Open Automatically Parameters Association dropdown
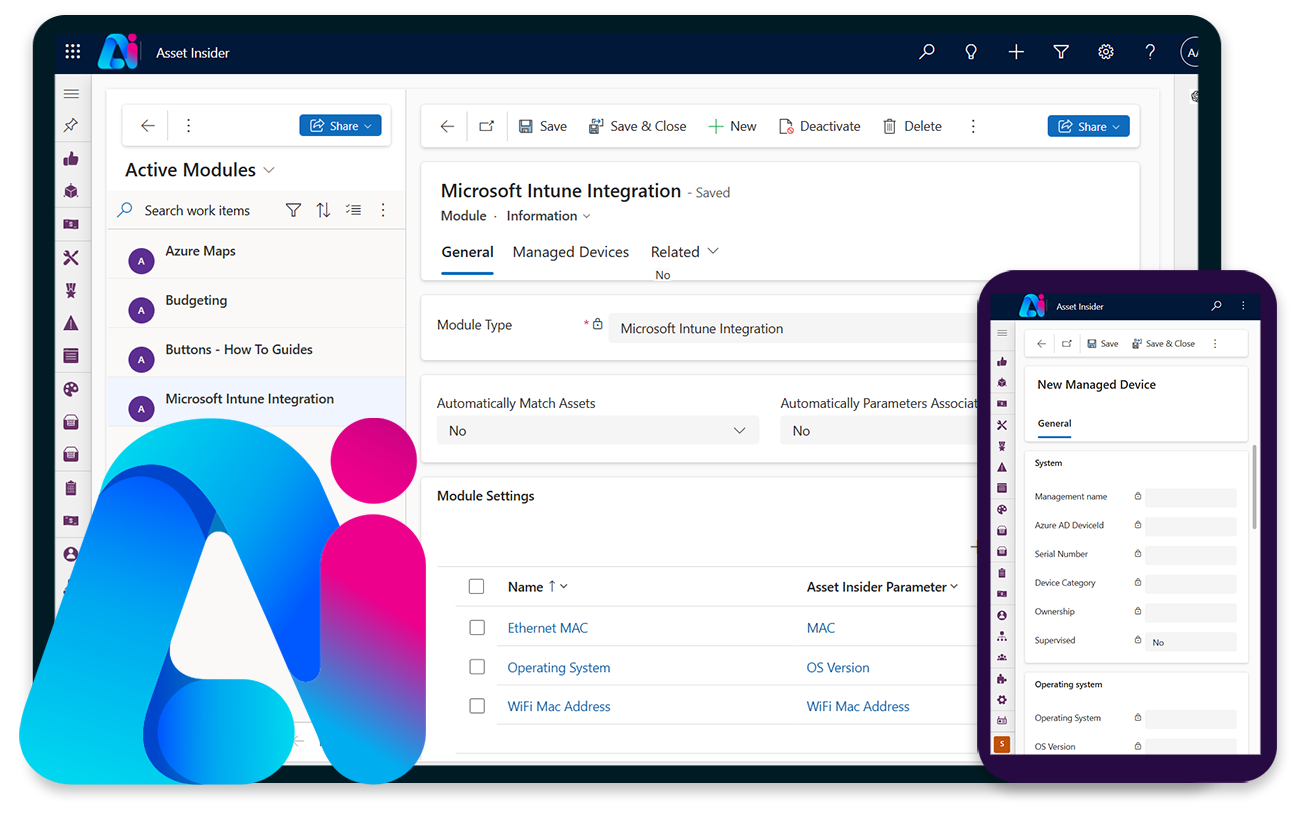The height and width of the screenshot is (829, 1300). [x=879, y=431]
